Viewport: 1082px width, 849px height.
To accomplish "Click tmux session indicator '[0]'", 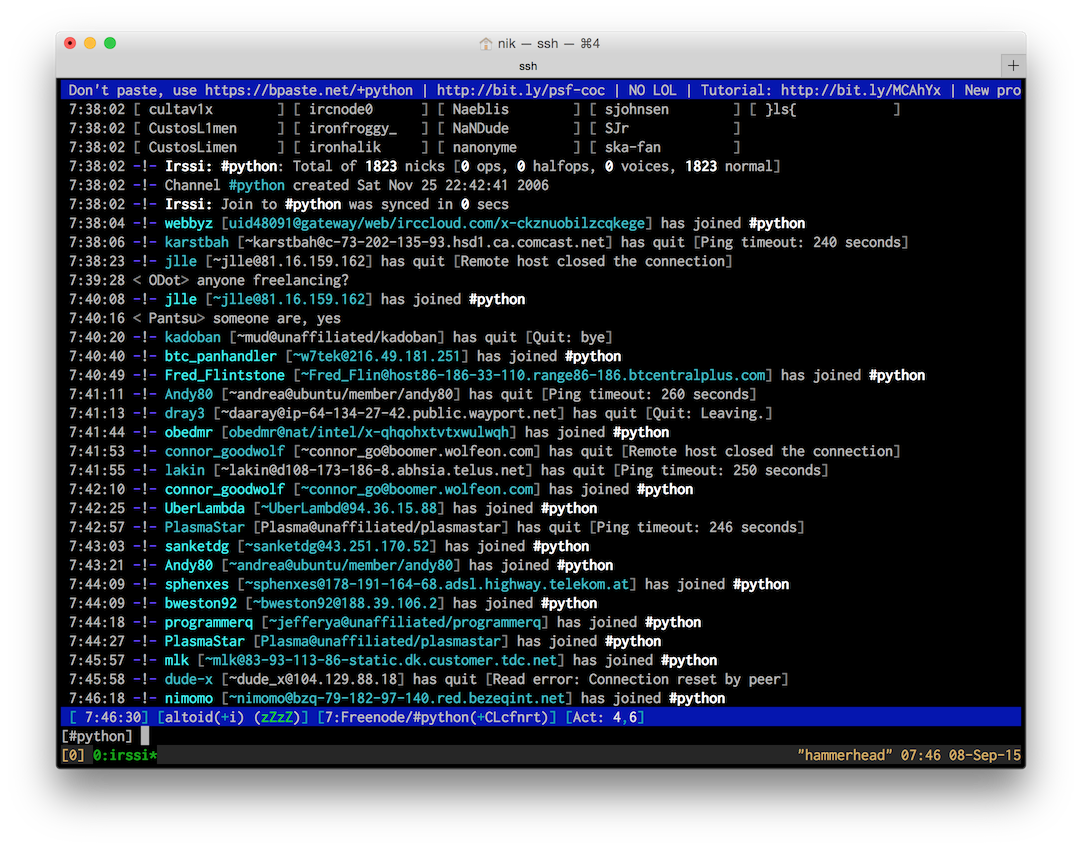I will (x=73, y=755).
